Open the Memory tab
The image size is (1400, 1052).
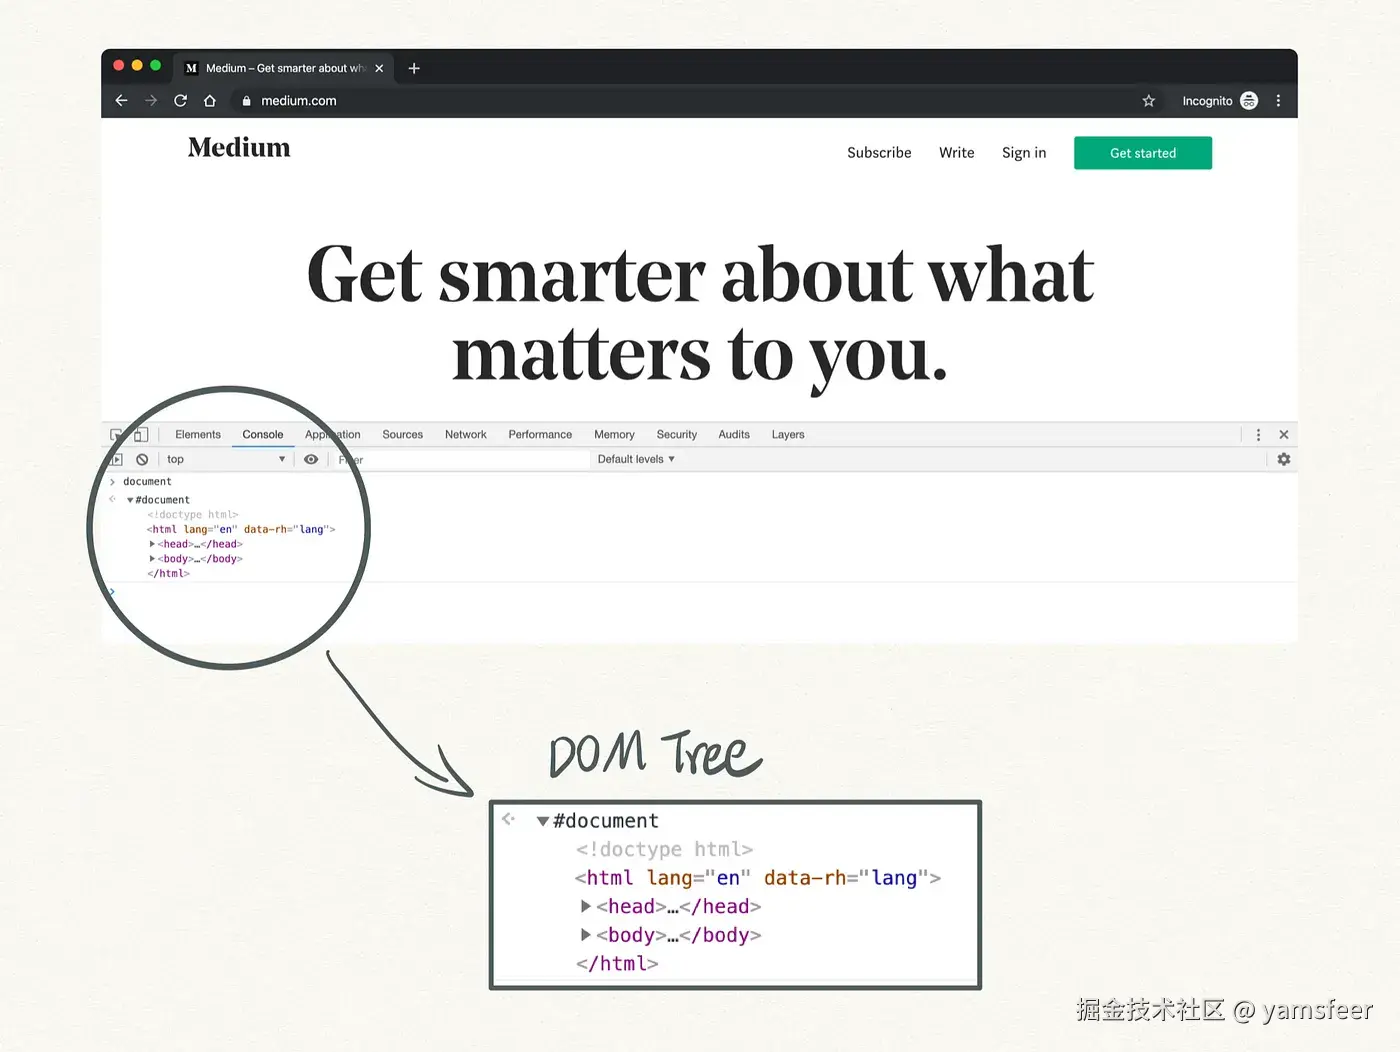point(614,434)
